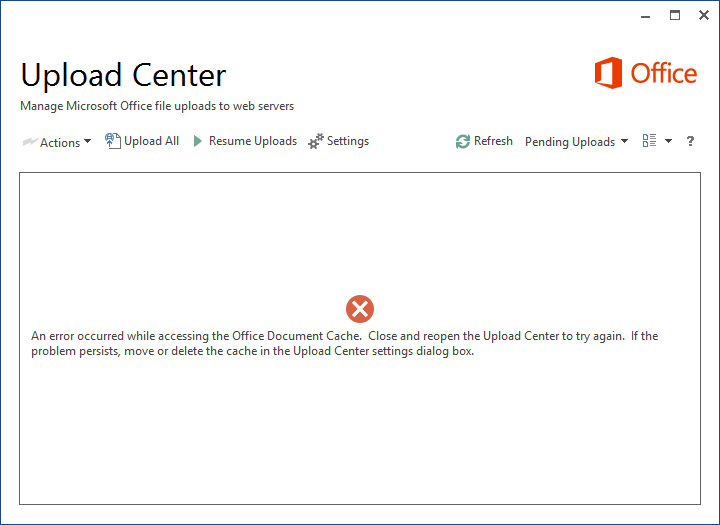Open Settings via the gear icon
Viewport: 720px width, 525px height.
point(316,142)
